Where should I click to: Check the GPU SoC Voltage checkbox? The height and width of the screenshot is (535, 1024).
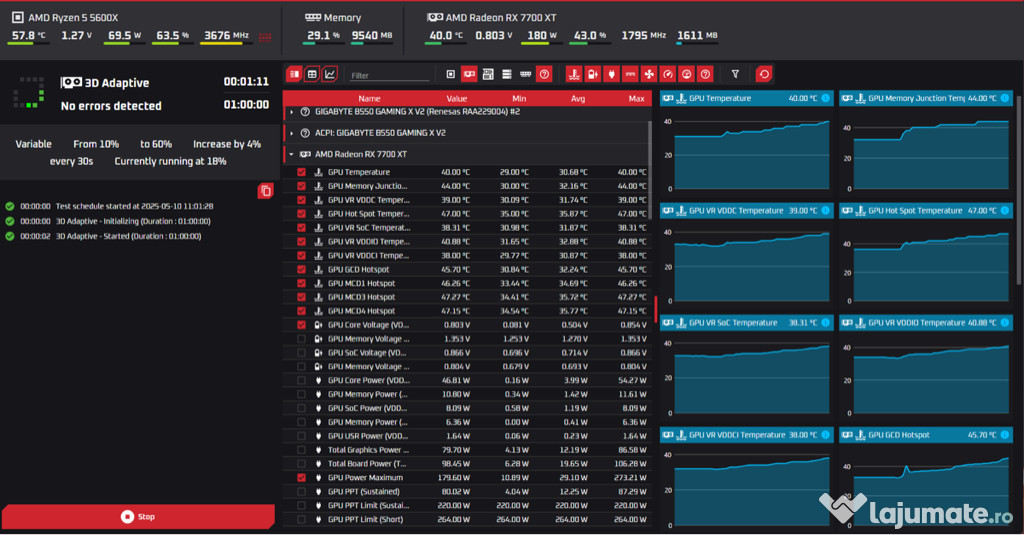pos(301,353)
